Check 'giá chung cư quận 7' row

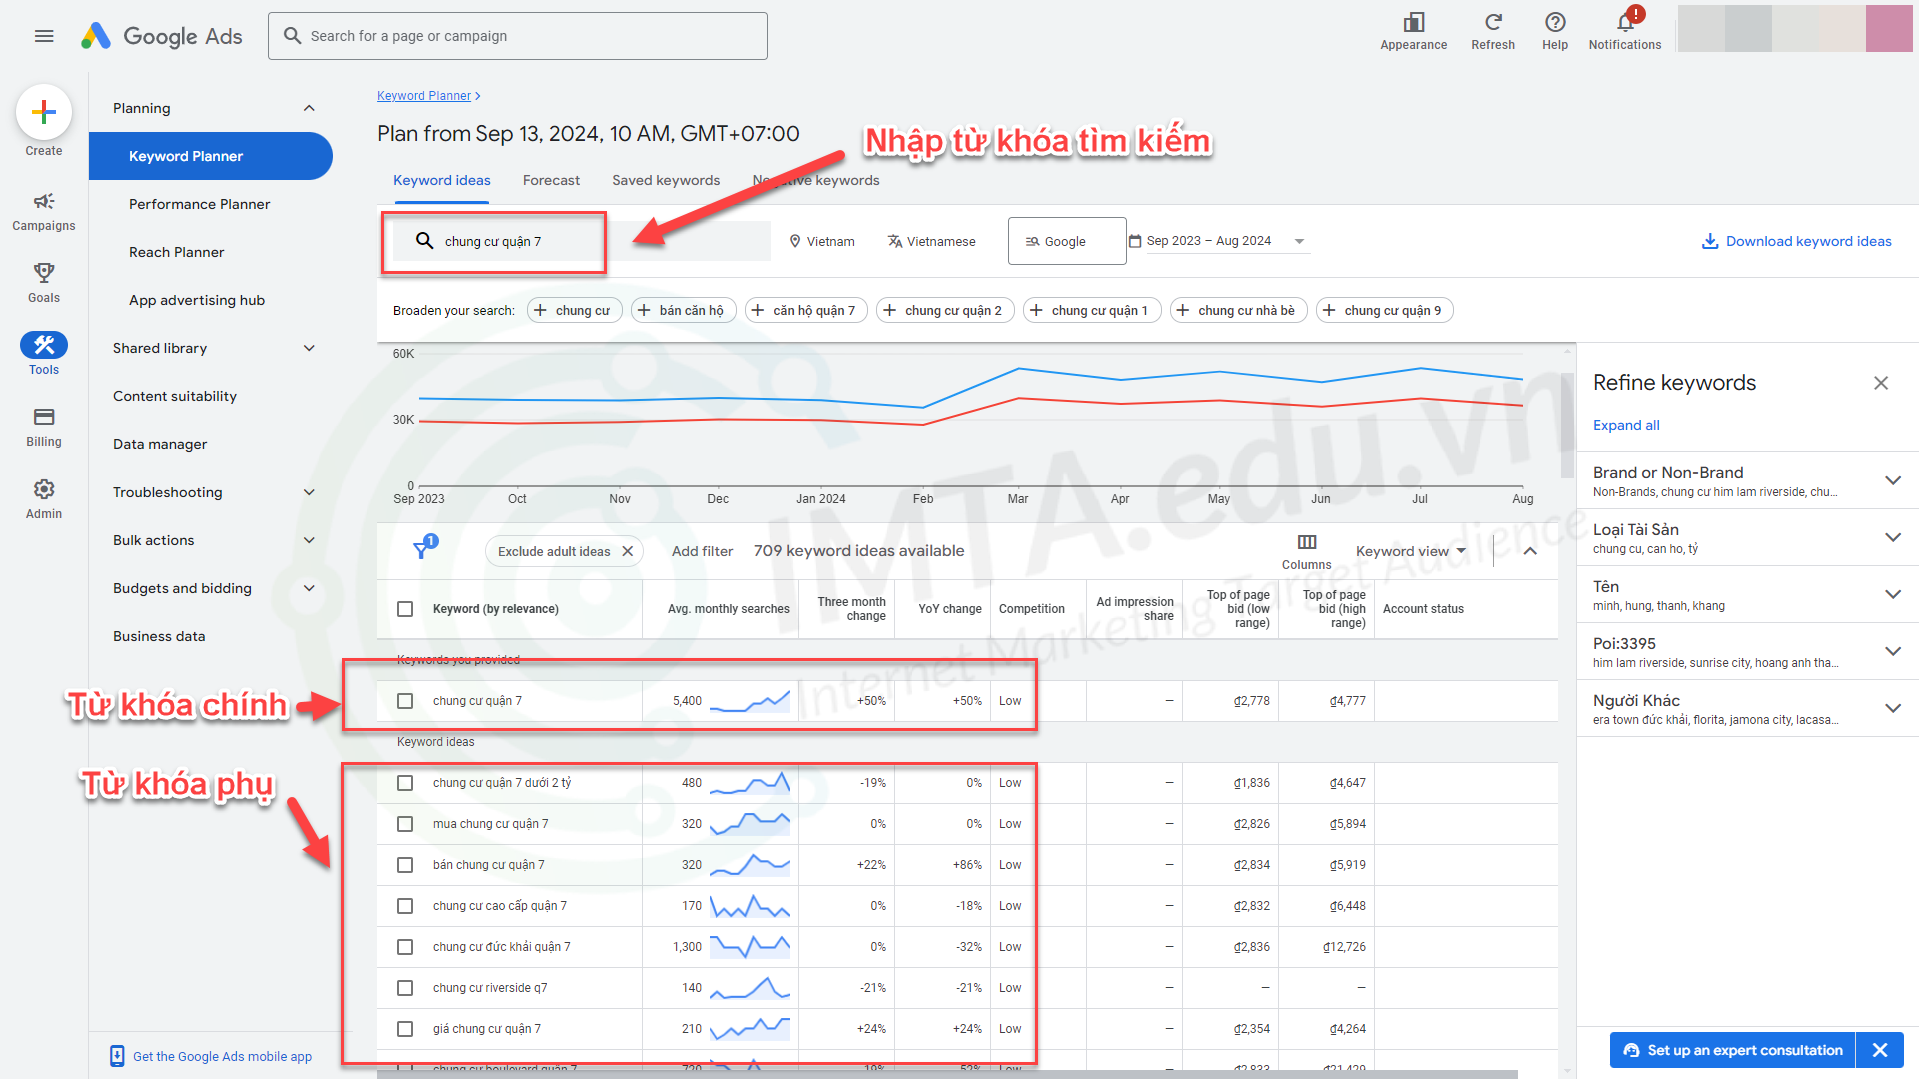[x=405, y=1029]
